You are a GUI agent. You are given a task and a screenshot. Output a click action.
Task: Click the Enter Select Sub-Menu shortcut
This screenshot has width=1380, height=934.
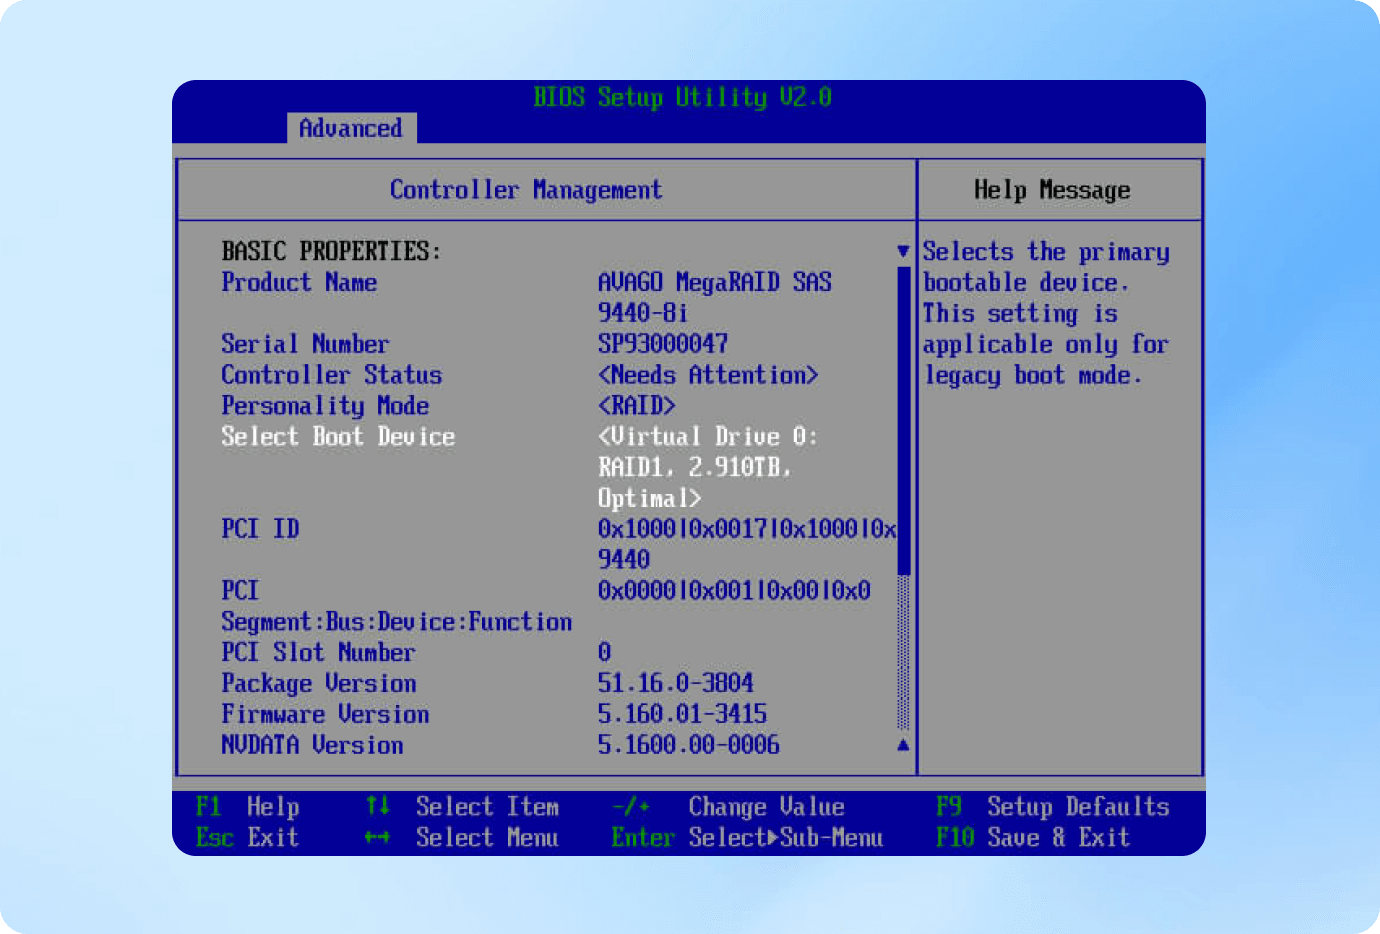747,838
